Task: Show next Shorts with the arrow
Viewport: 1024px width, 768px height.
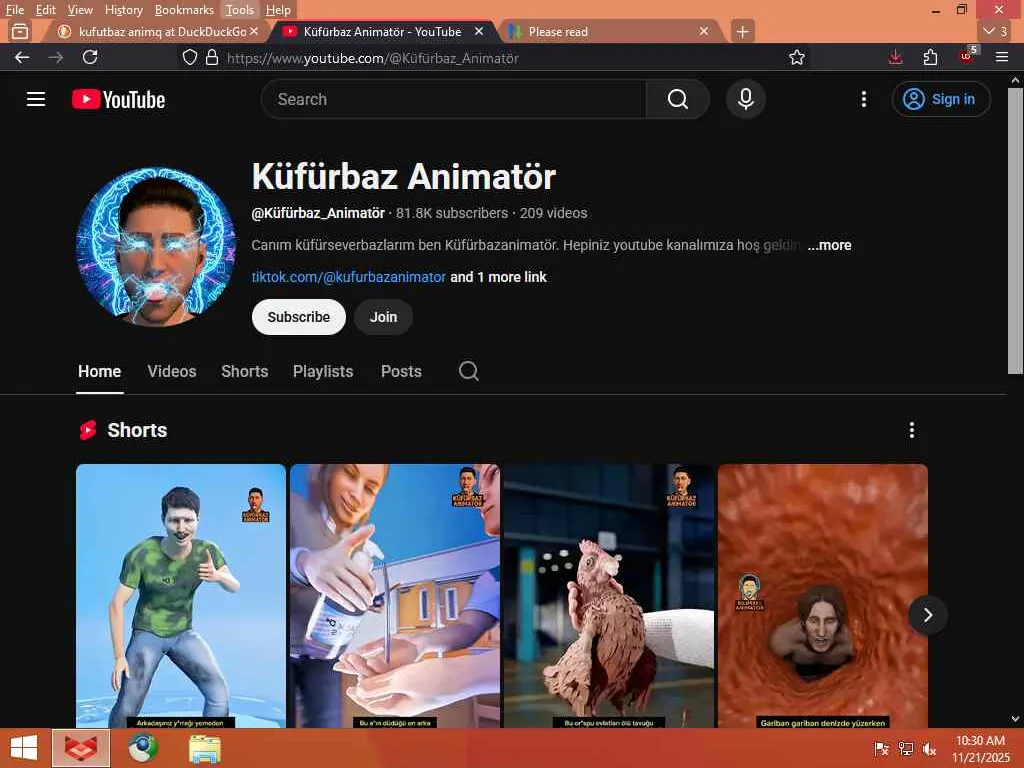Action: point(927,615)
